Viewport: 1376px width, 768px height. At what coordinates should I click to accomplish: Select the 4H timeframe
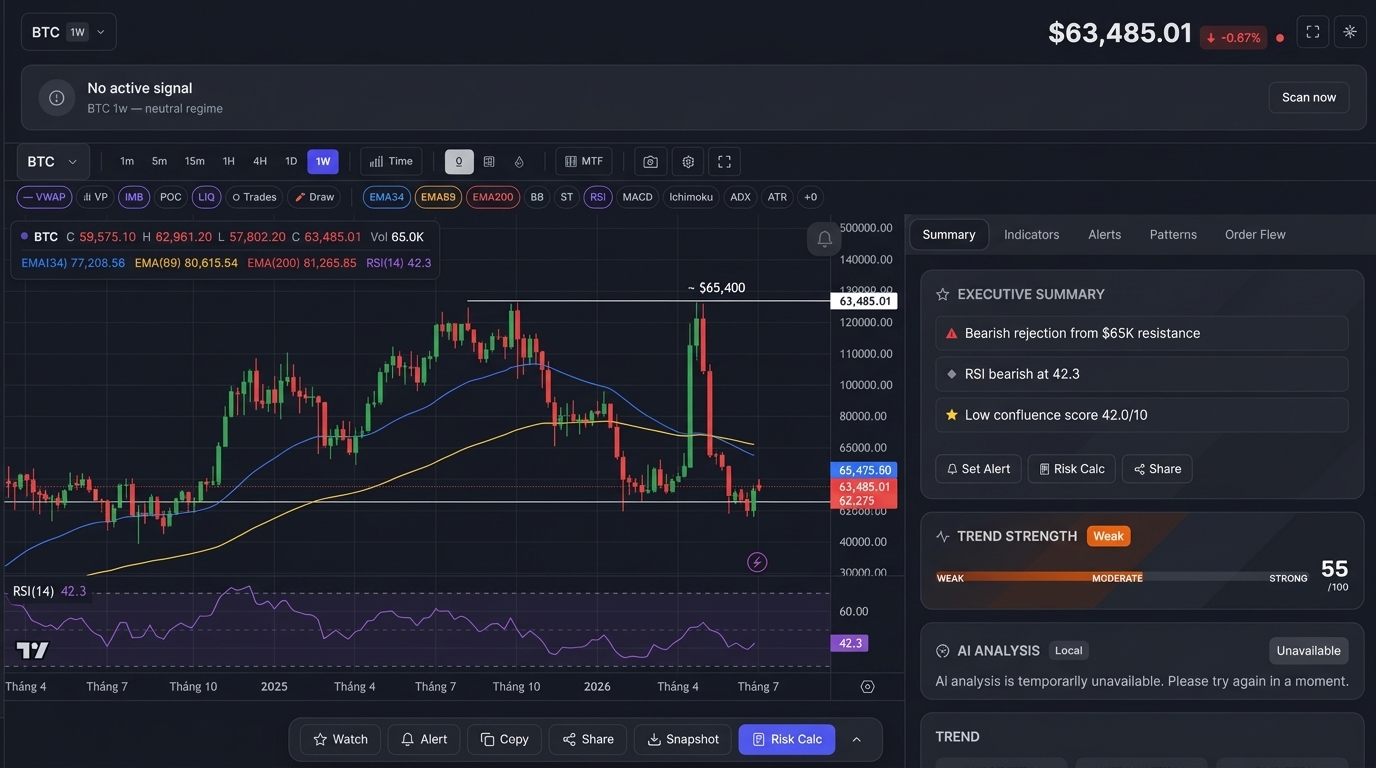tap(260, 162)
